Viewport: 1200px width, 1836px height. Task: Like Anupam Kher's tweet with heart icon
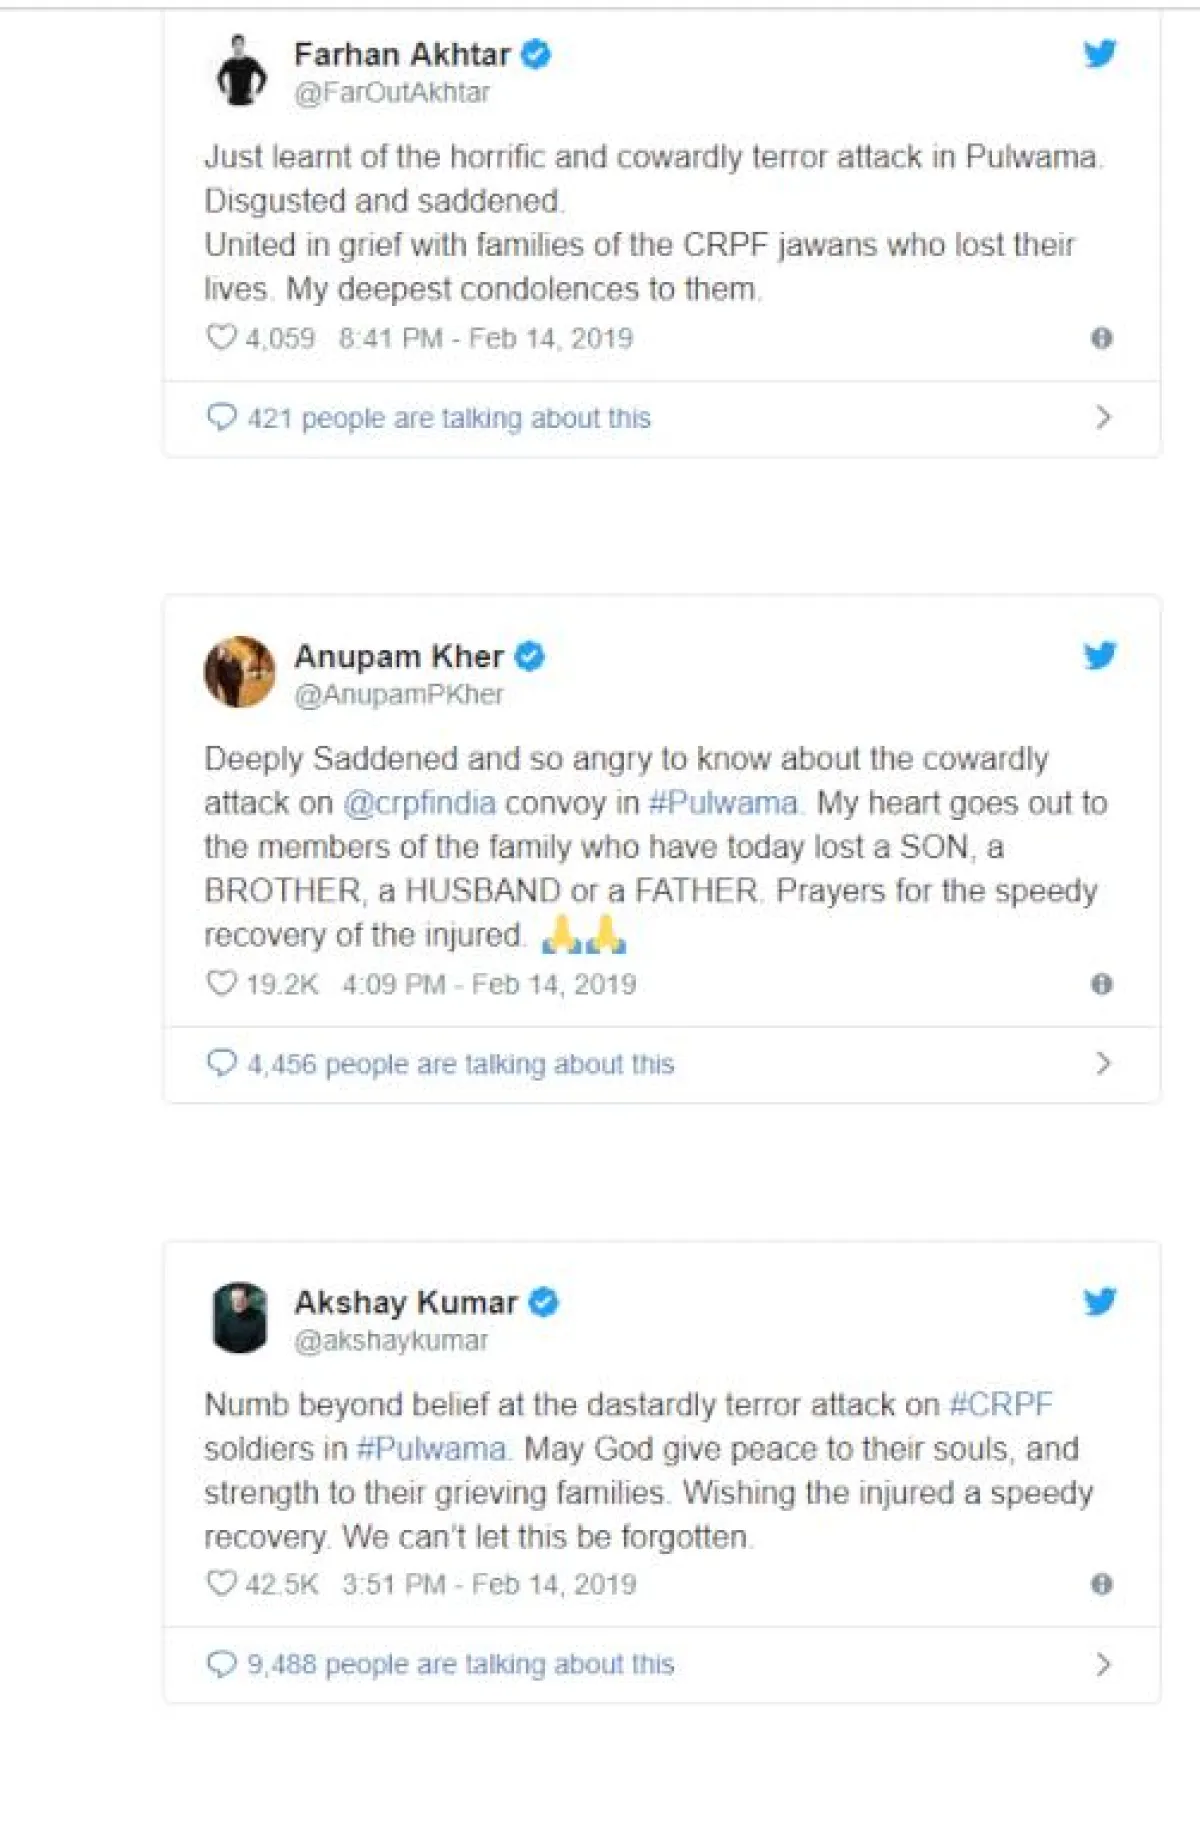click(x=220, y=983)
